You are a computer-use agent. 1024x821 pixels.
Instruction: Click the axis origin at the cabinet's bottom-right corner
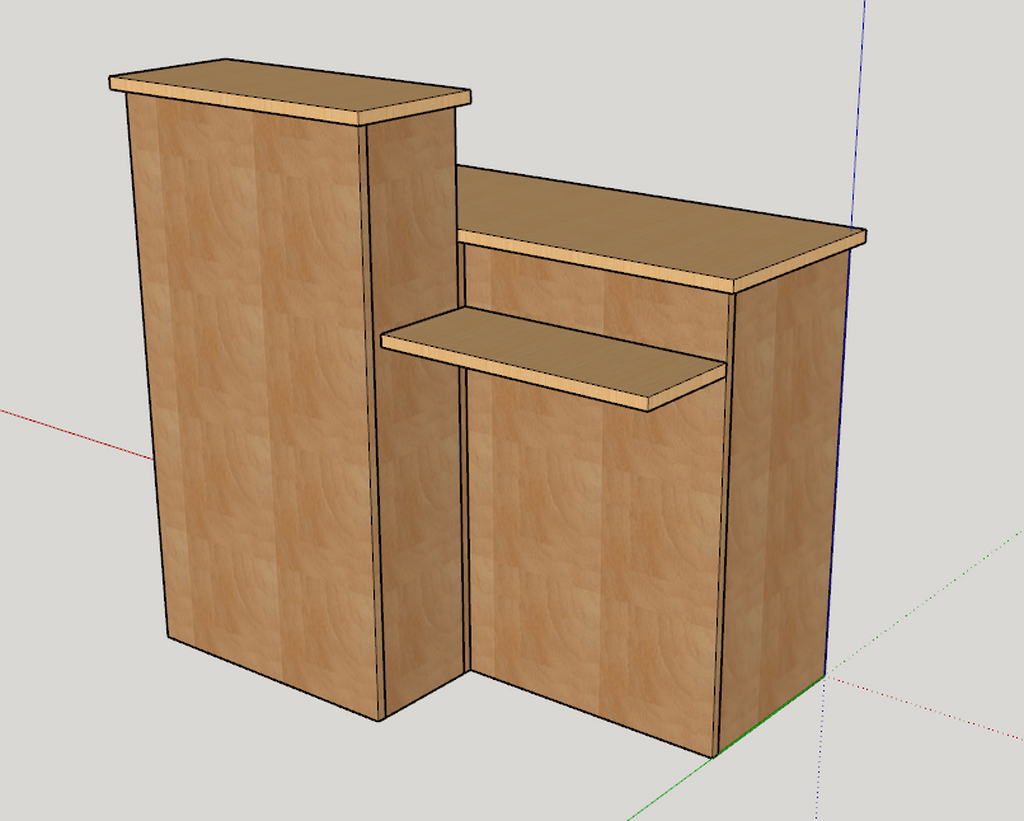[x=825, y=676]
